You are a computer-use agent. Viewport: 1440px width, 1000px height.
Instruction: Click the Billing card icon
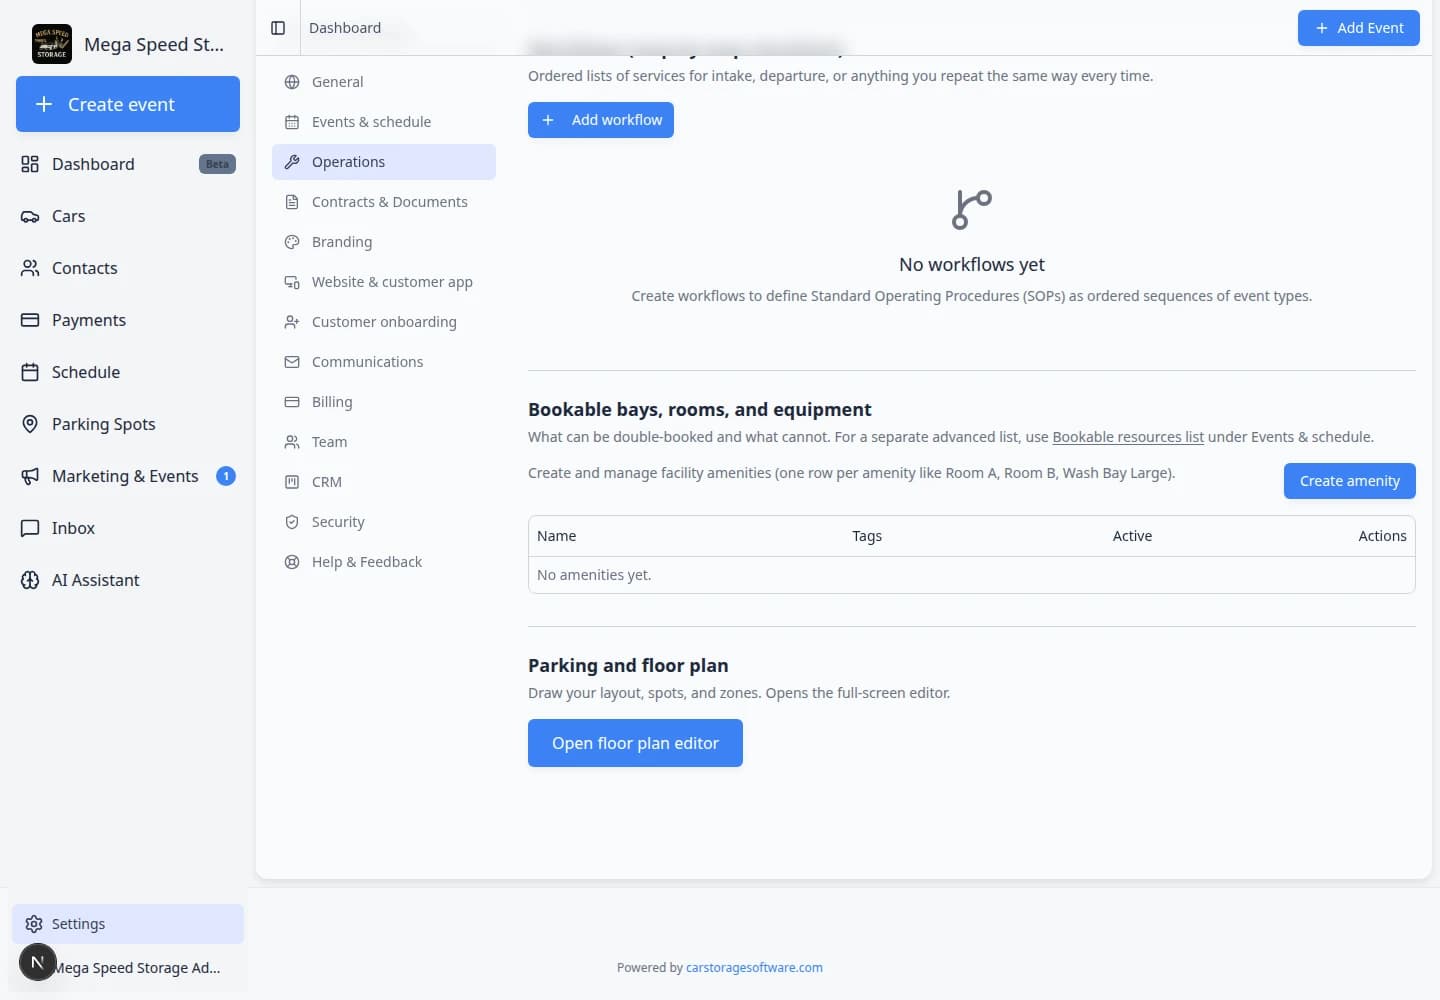pyautogui.click(x=292, y=402)
